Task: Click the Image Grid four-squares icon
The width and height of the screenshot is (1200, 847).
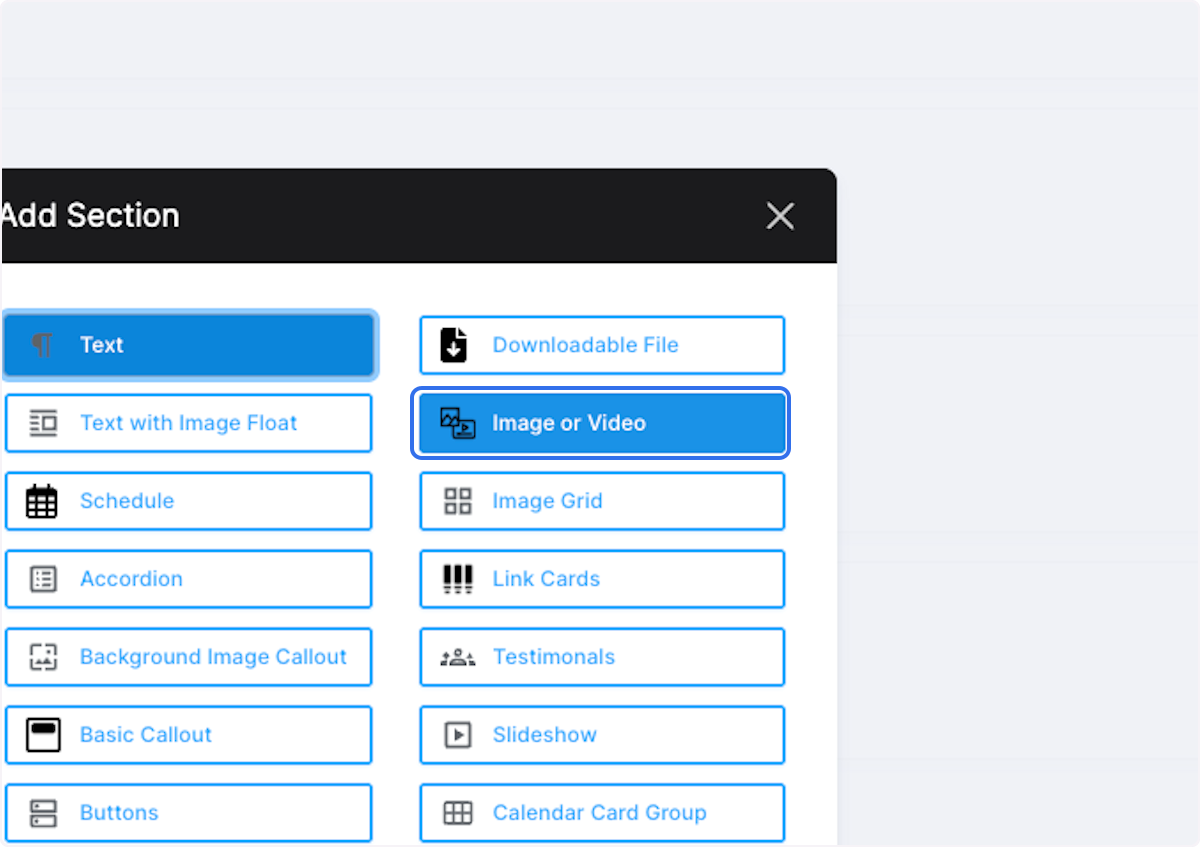Action: (457, 501)
